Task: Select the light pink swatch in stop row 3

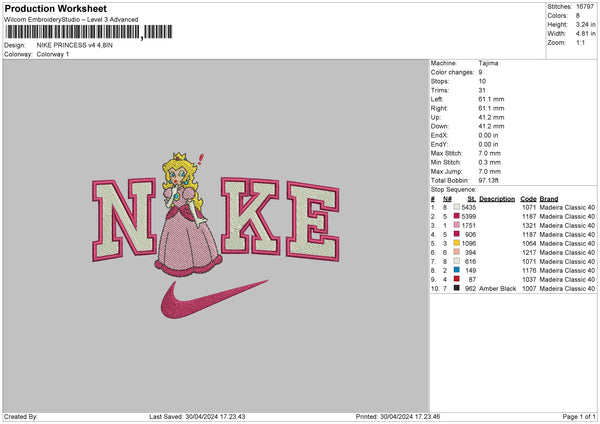Action: tap(457, 225)
